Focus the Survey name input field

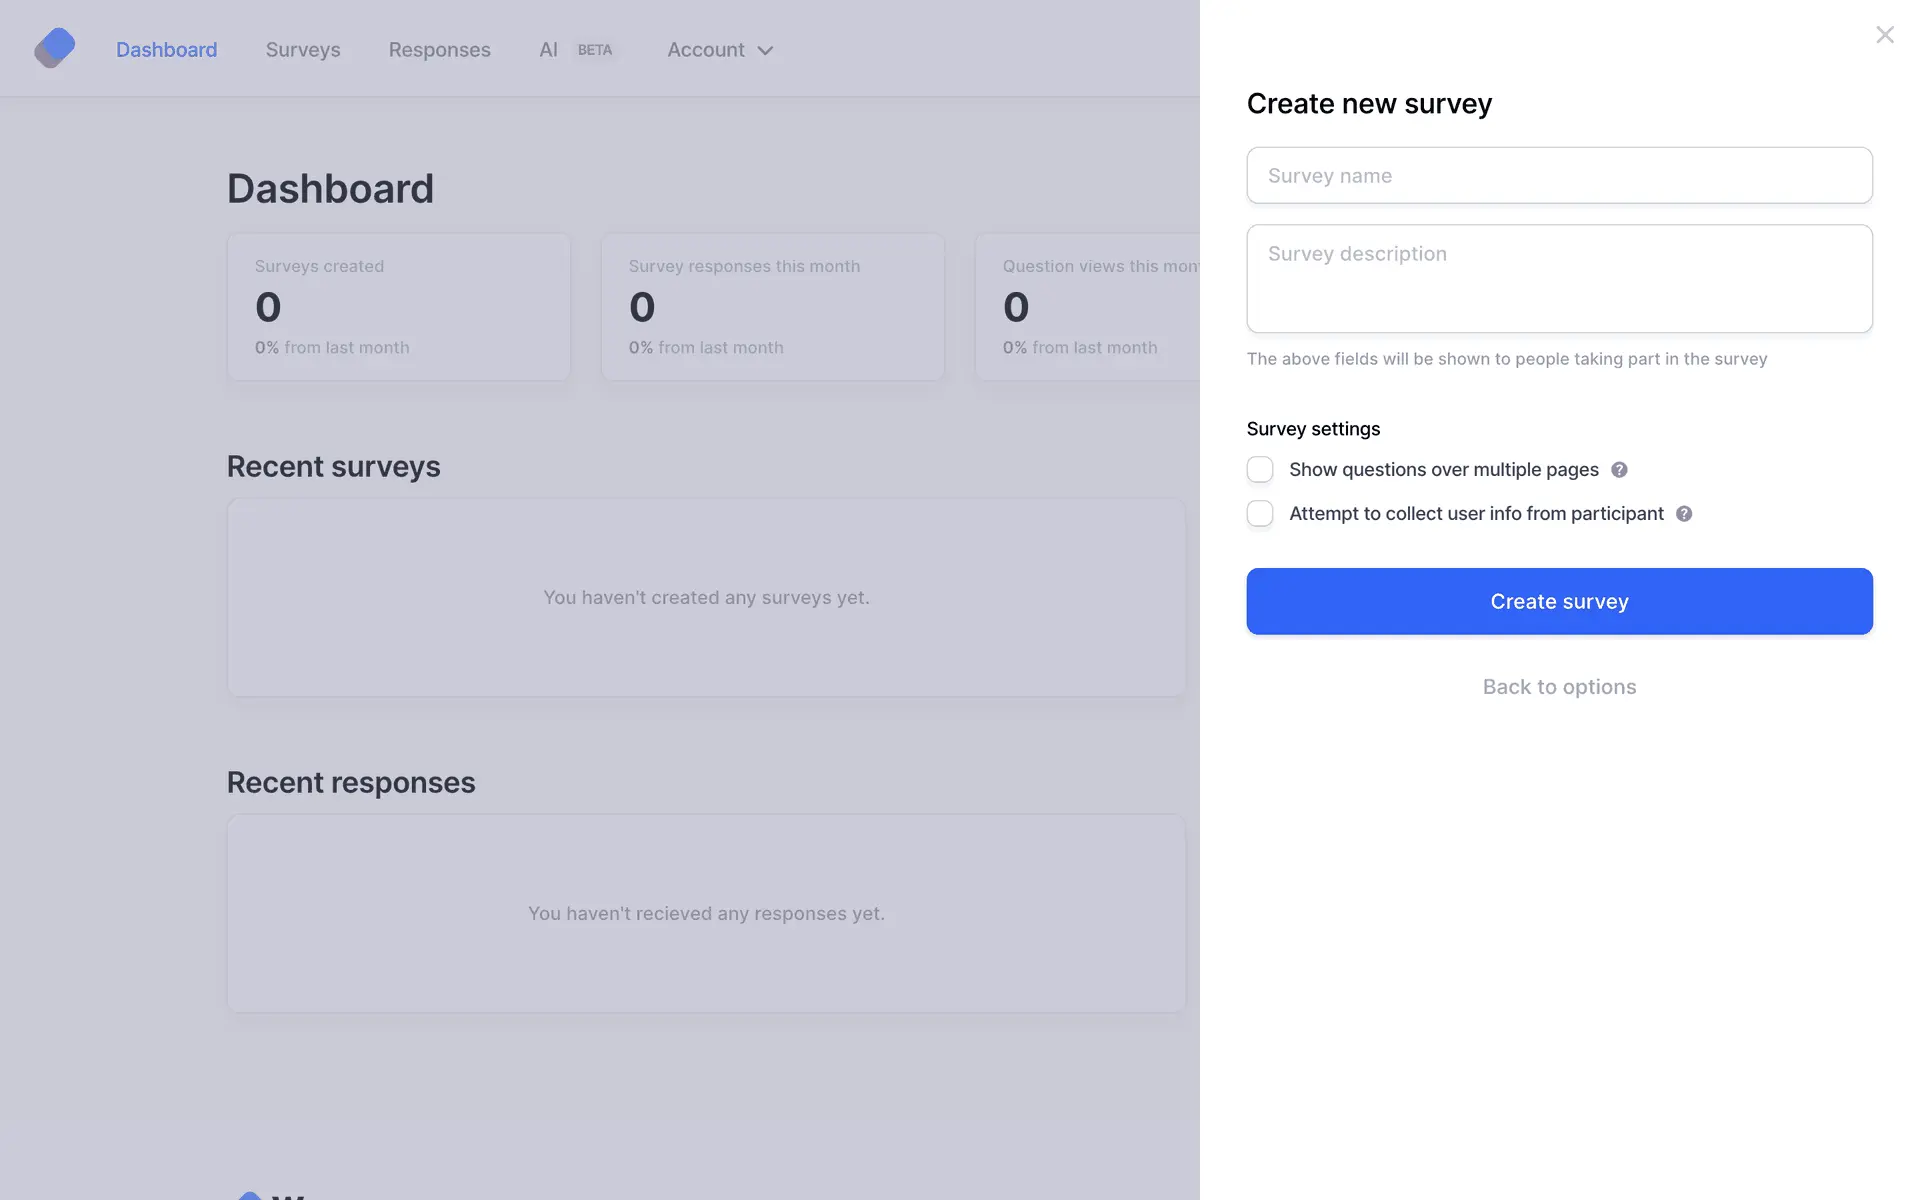(1559, 176)
